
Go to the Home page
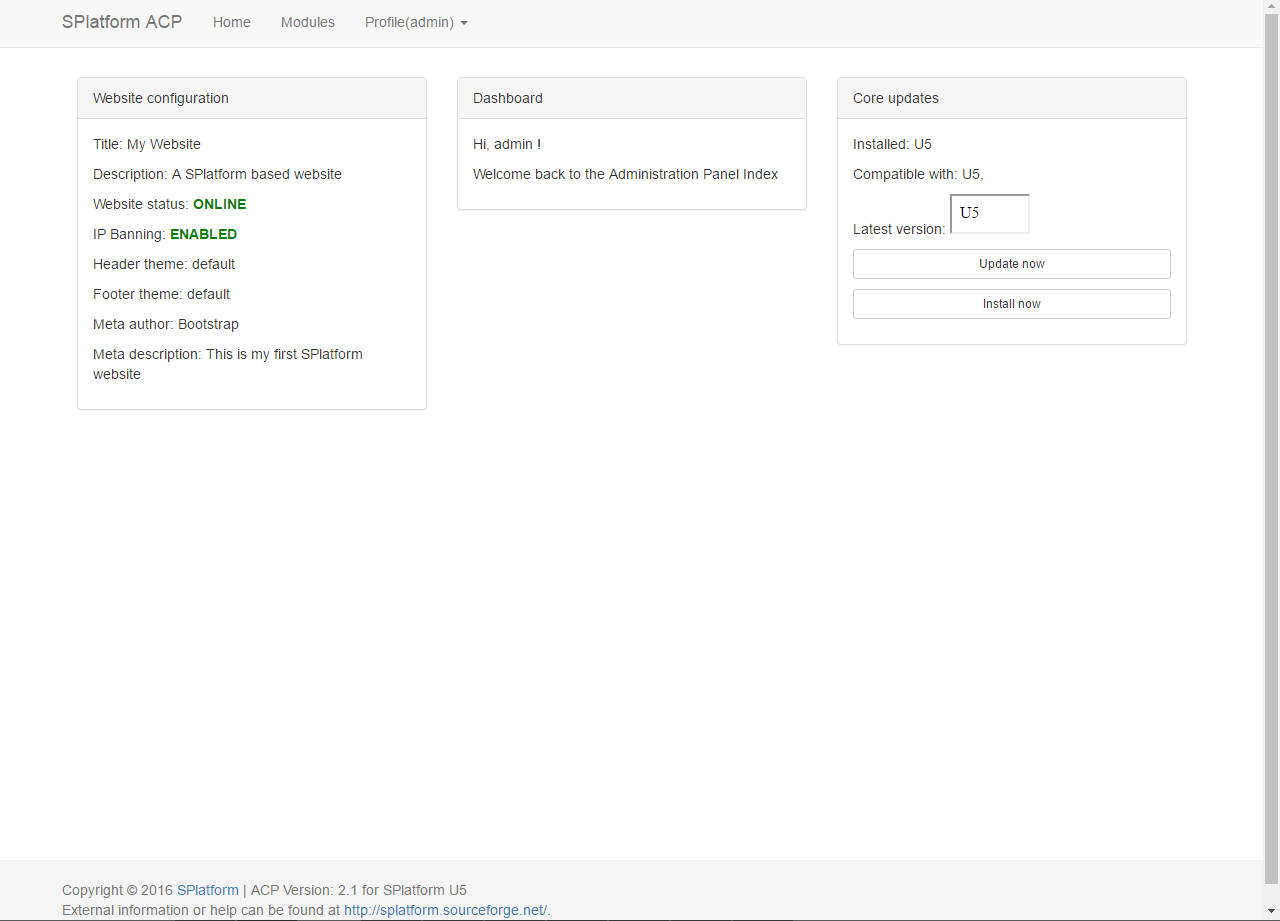point(232,22)
